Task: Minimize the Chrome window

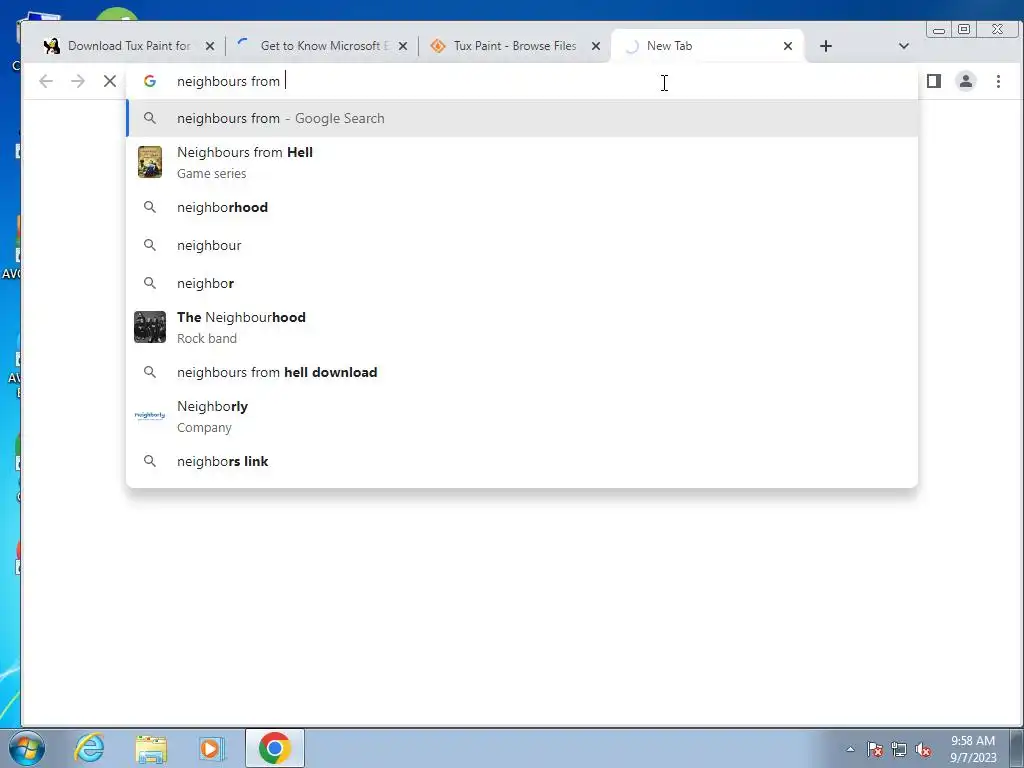Action: tap(938, 29)
